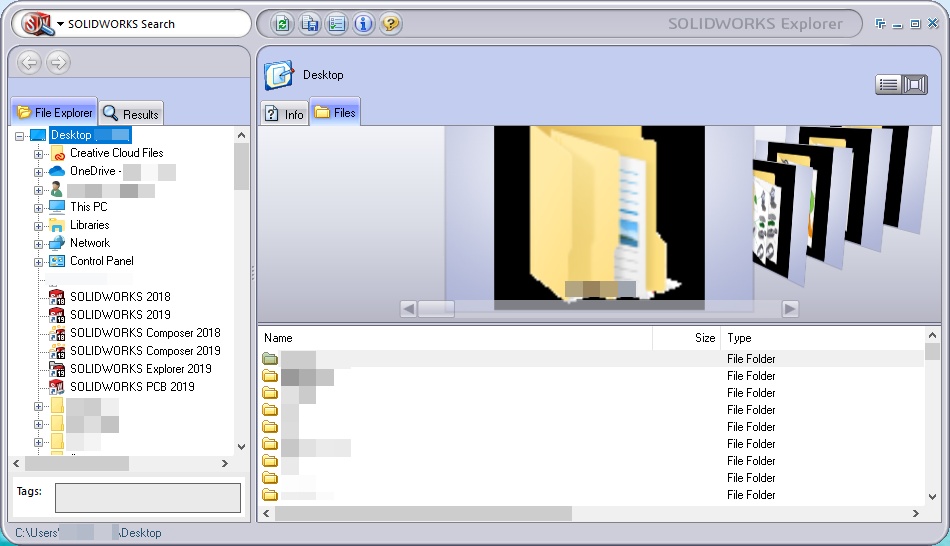Expand the Network node

coord(38,244)
